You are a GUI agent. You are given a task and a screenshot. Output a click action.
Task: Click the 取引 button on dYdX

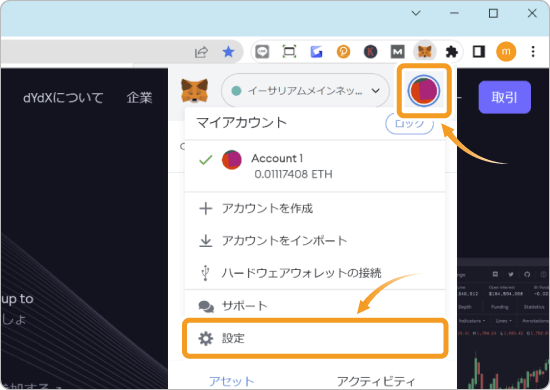(504, 97)
